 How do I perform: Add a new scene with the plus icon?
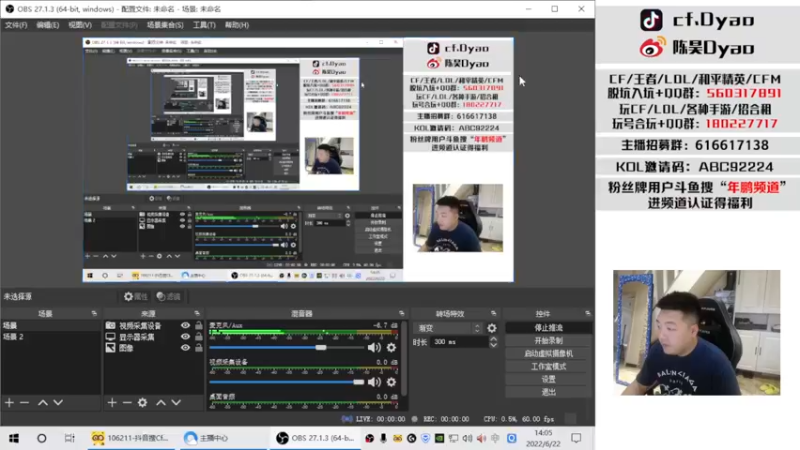tap(9, 403)
